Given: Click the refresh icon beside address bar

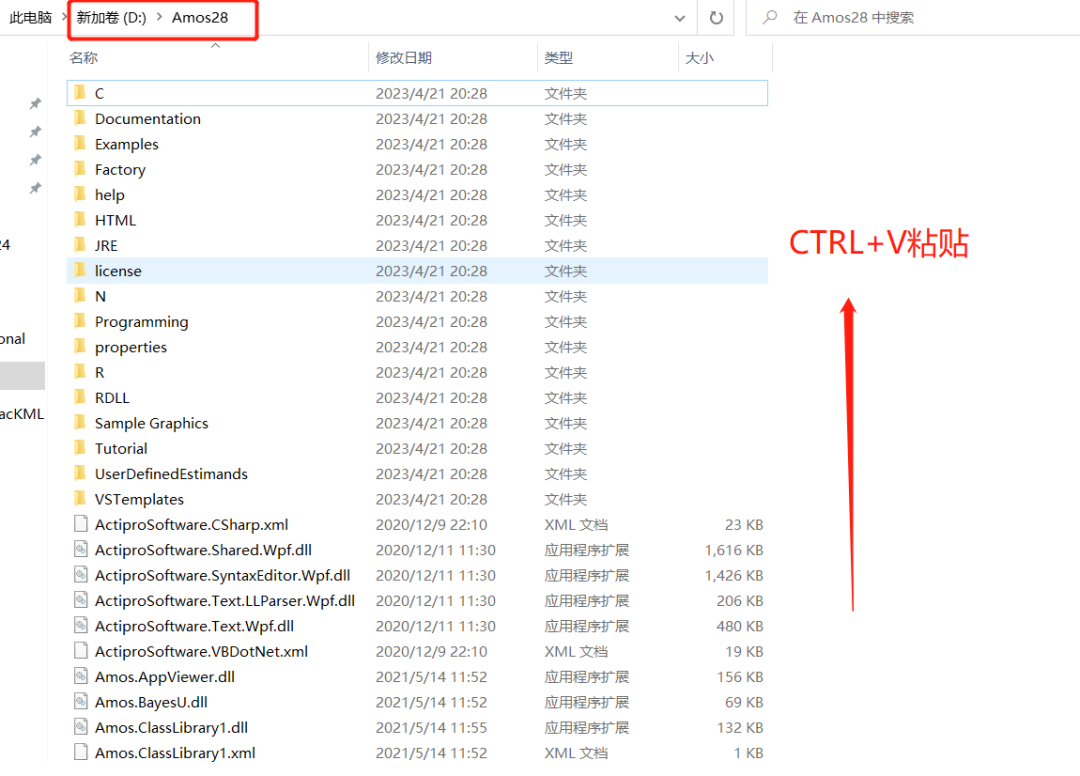Looking at the screenshot, I should tap(716, 18).
